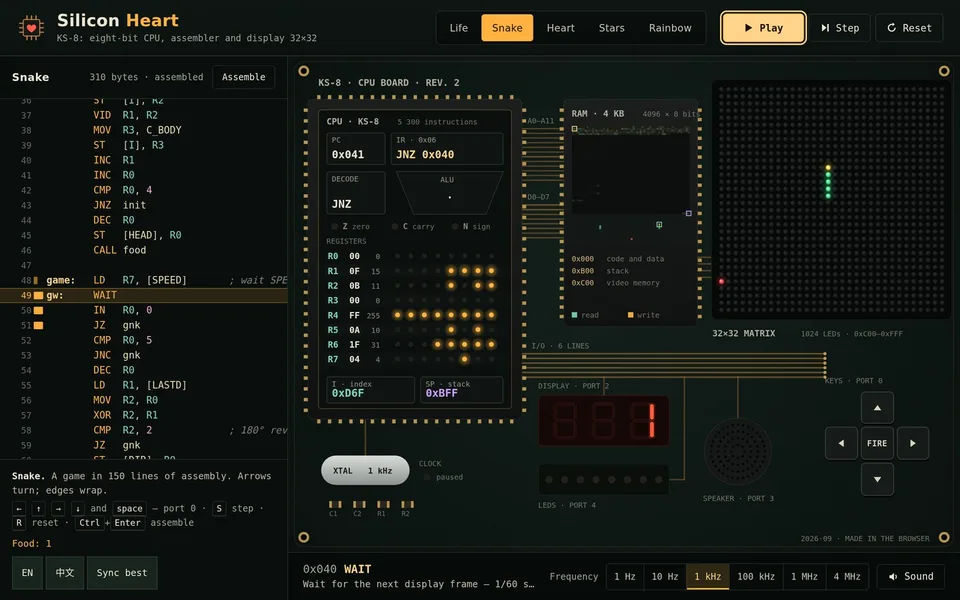
Task: Click the FIRE keypad button
Action: pos(877,443)
